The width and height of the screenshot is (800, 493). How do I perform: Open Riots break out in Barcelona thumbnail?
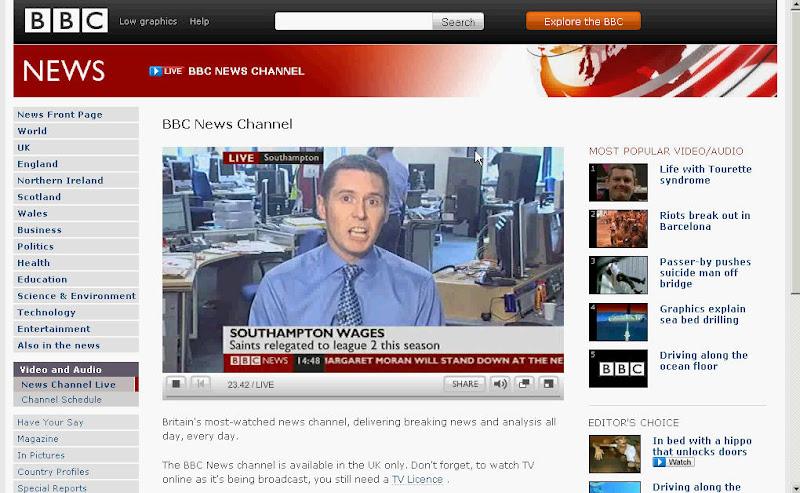[x=618, y=229]
